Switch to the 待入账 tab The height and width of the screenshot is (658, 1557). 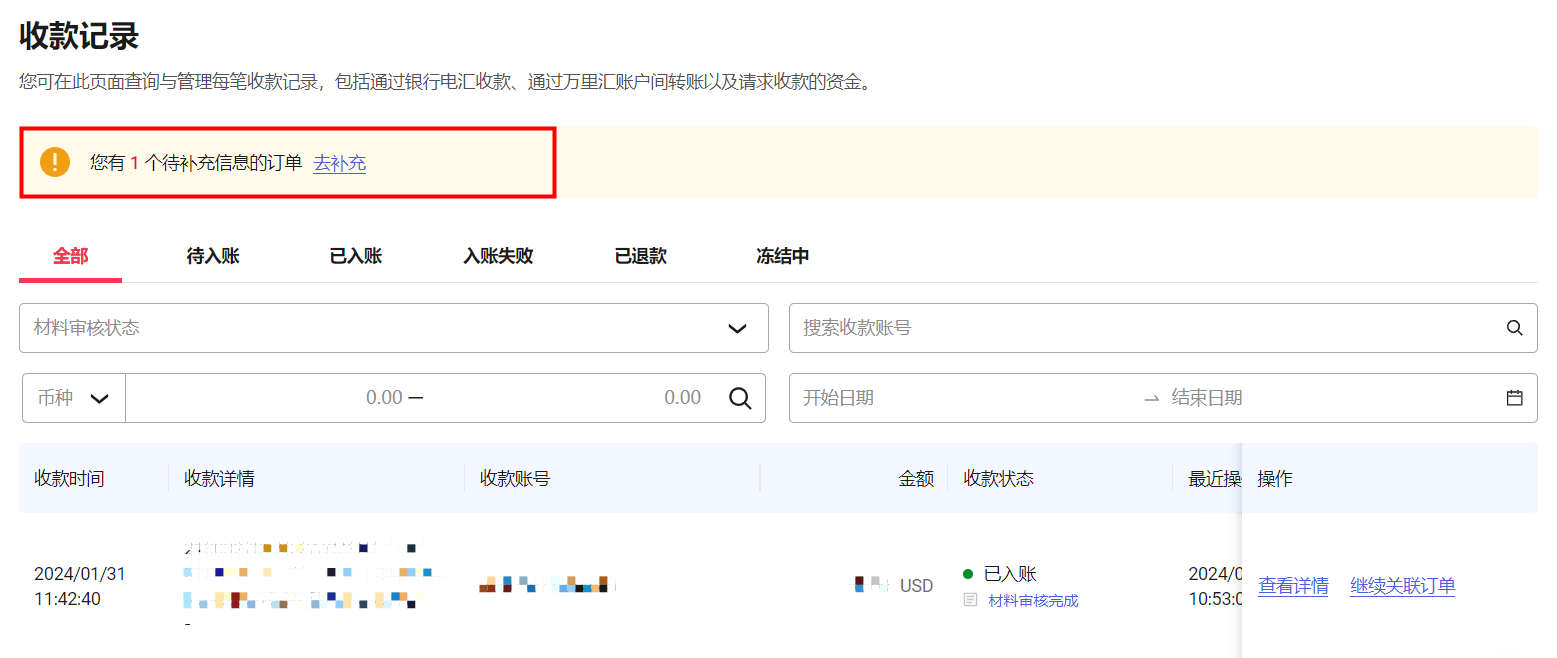pos(213,256)
